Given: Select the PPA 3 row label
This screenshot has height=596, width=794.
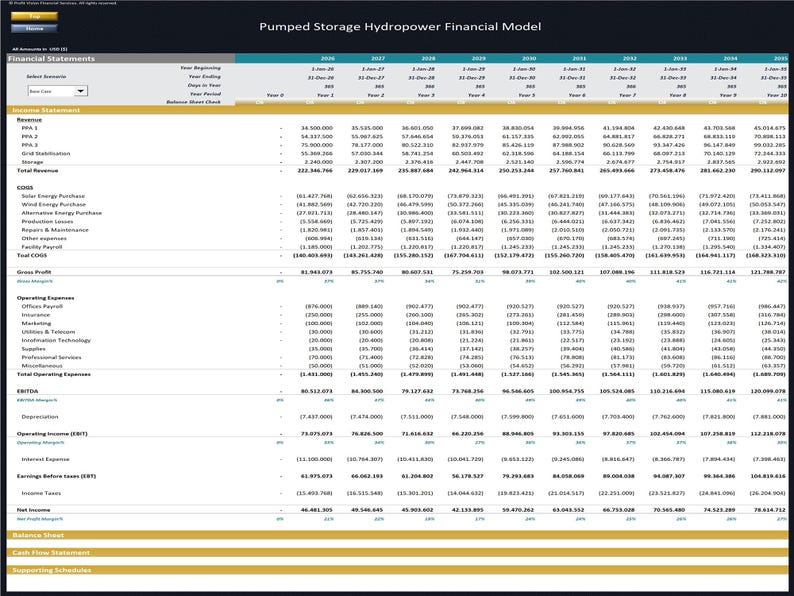Looking at the screenshot, I should tap(29, 145).
